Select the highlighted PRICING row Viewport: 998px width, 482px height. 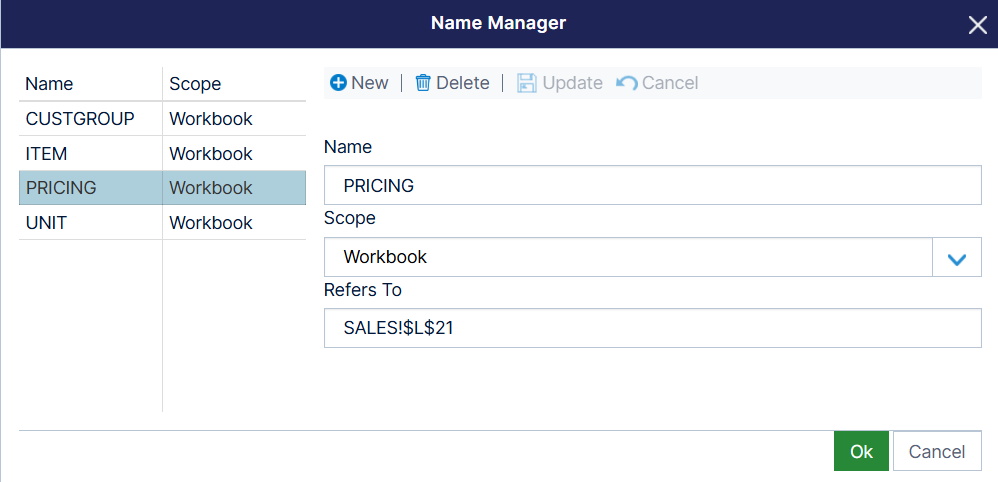point(162,188)
